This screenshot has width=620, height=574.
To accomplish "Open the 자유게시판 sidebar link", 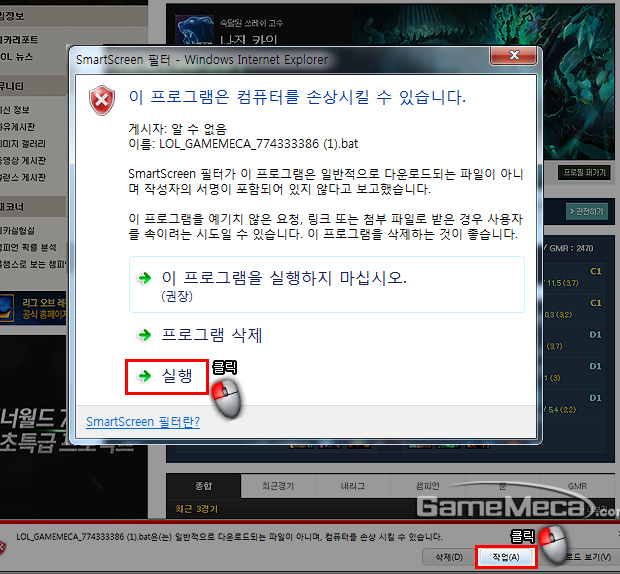I will pos(17,127).
